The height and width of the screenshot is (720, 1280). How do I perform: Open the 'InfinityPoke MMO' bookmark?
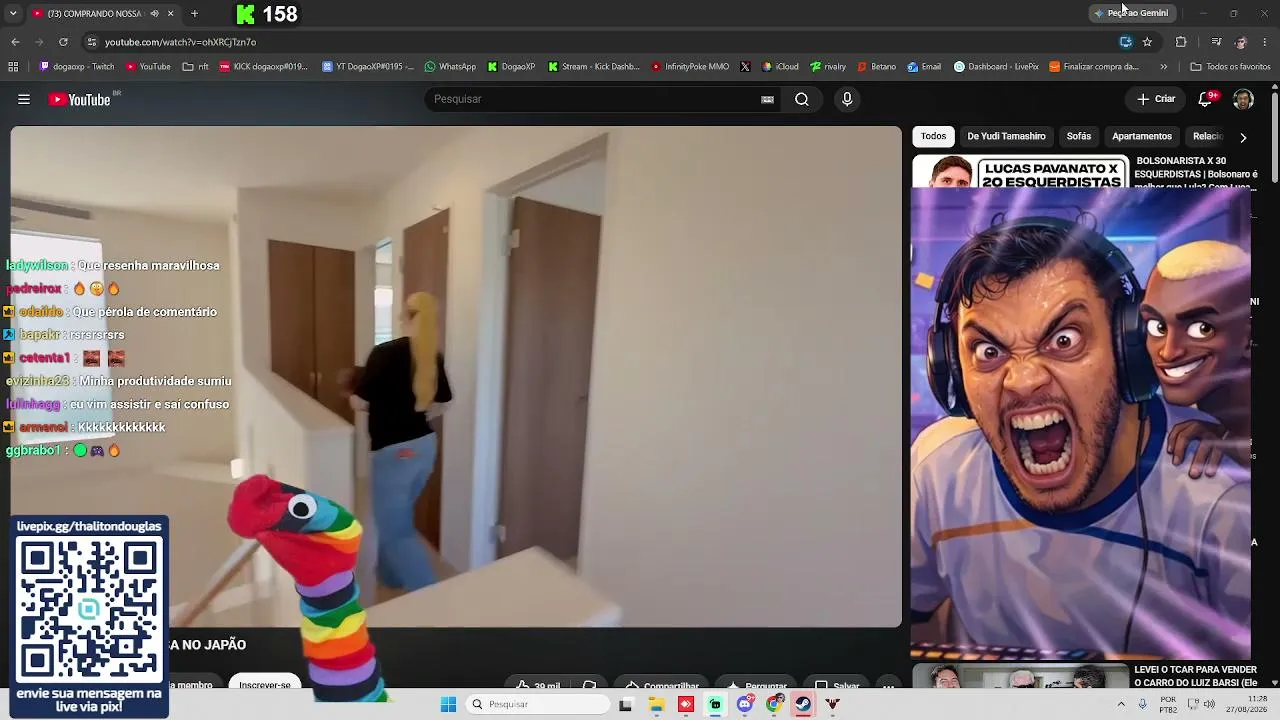click(x=690, y=67)
